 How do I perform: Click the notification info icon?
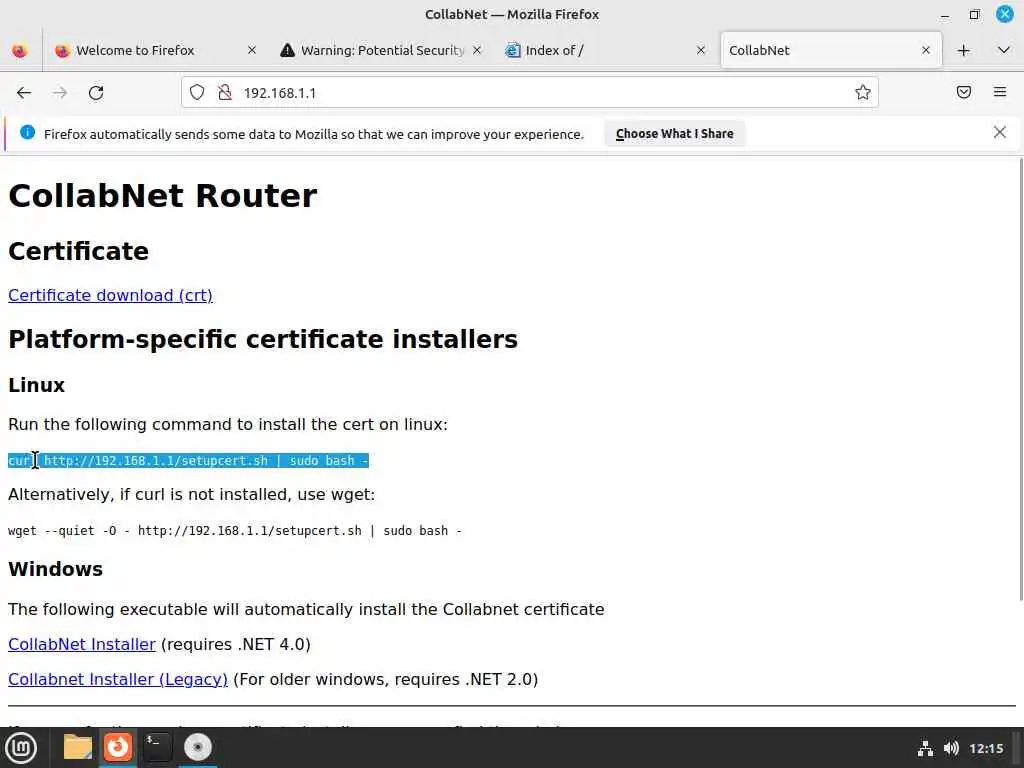coord(27,133)
